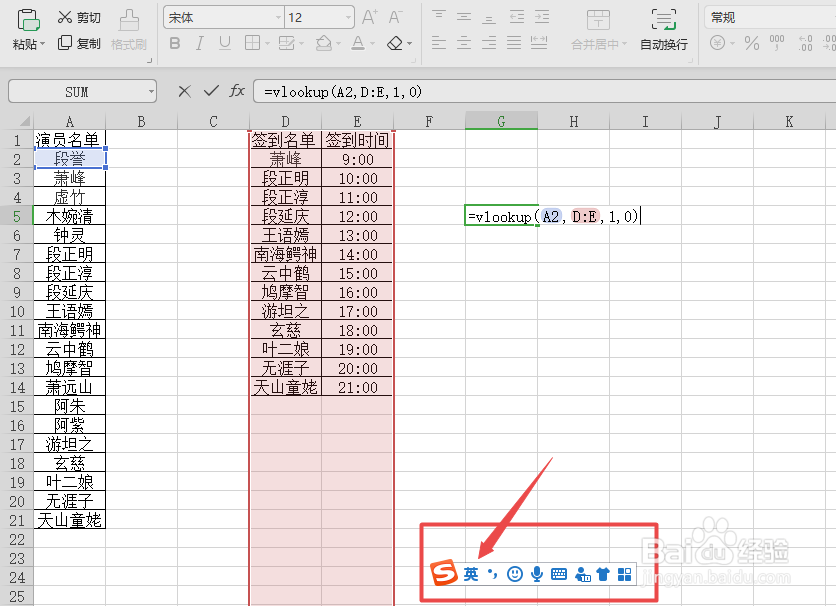Confirm the formula with the checkmark
The height and width of the screenshot is (606, 836).
point(211,90)
